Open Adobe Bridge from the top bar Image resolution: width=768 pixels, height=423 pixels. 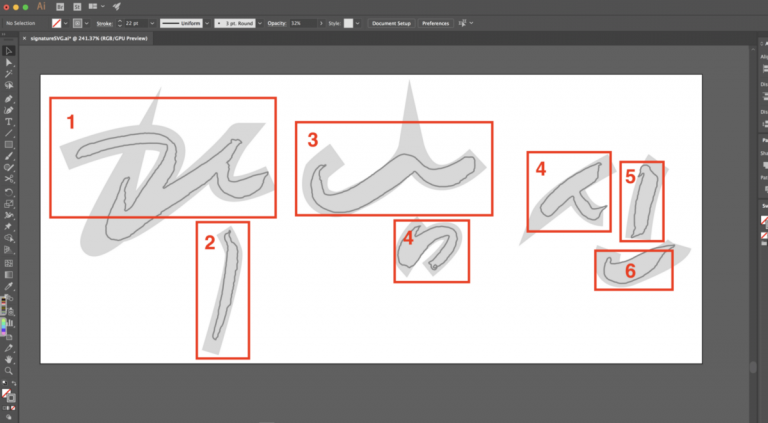[x=60, y=6]
